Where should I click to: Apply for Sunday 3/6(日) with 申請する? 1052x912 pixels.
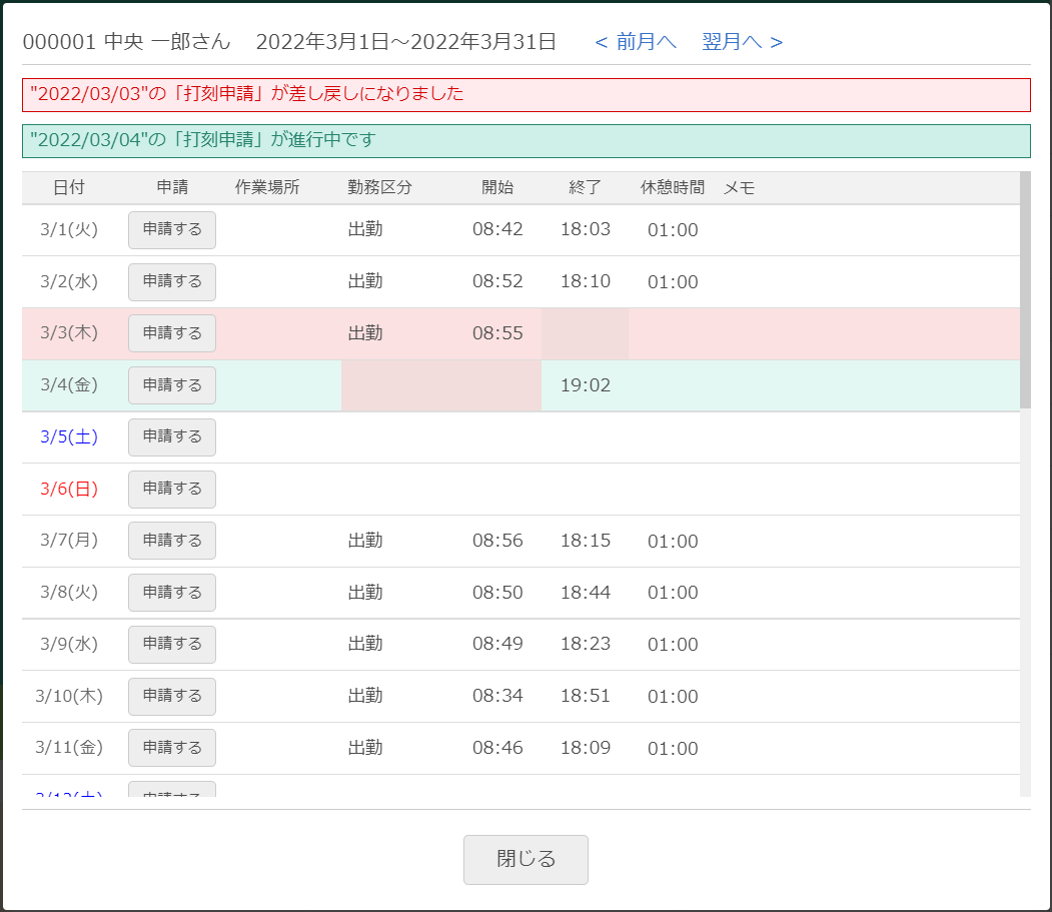pyautogui.click(x=172, y=489)
